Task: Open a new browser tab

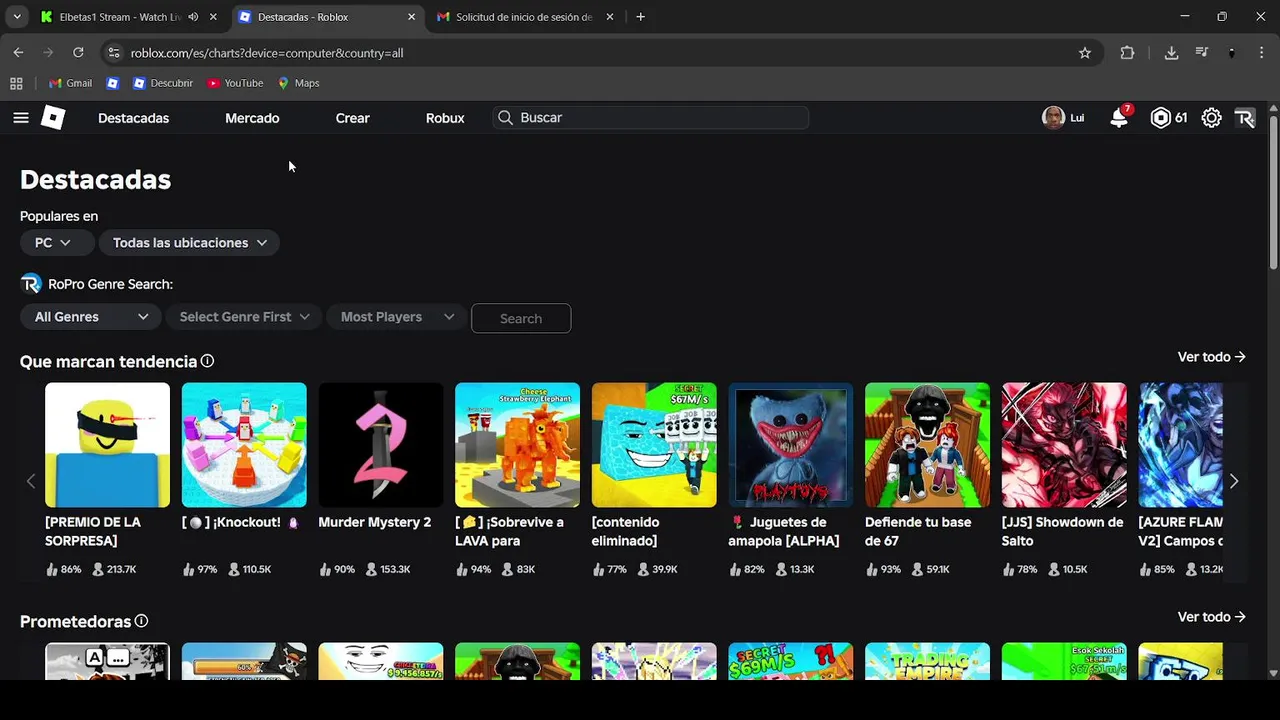Action: [x=640, y=17]
